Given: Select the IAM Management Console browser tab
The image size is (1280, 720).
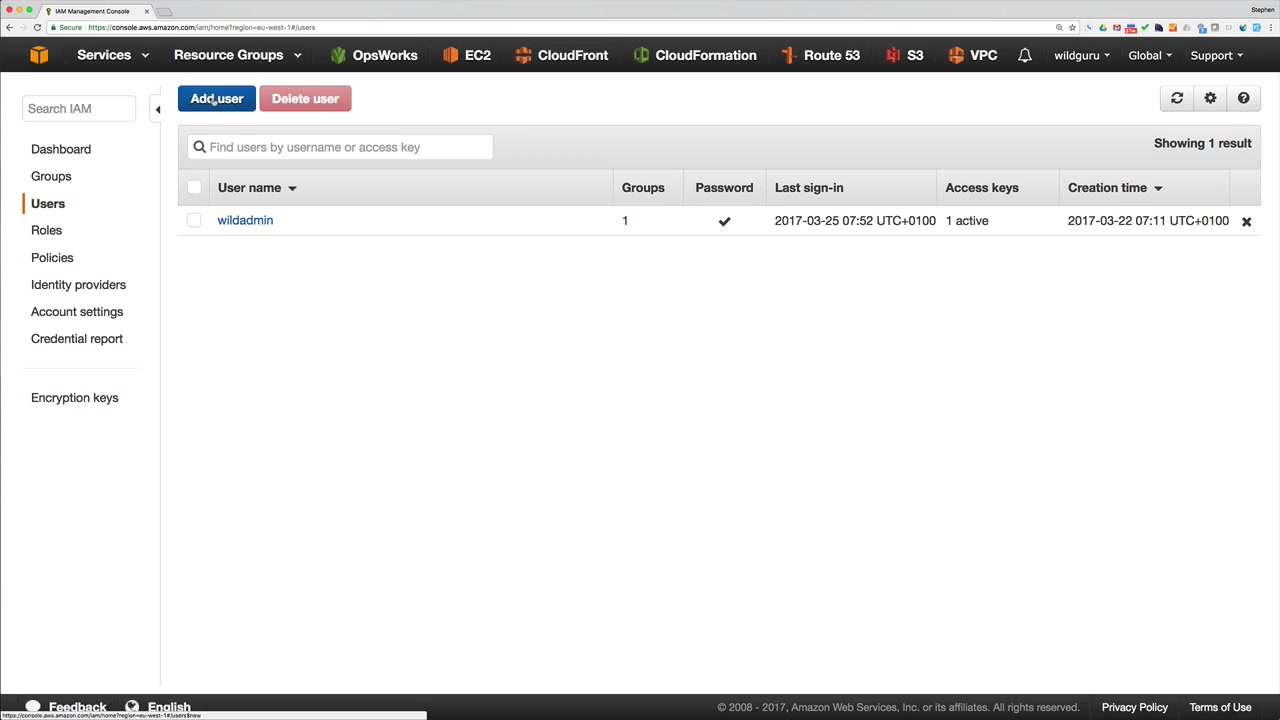Looking at the screenshot, I should tap(97, 11).
